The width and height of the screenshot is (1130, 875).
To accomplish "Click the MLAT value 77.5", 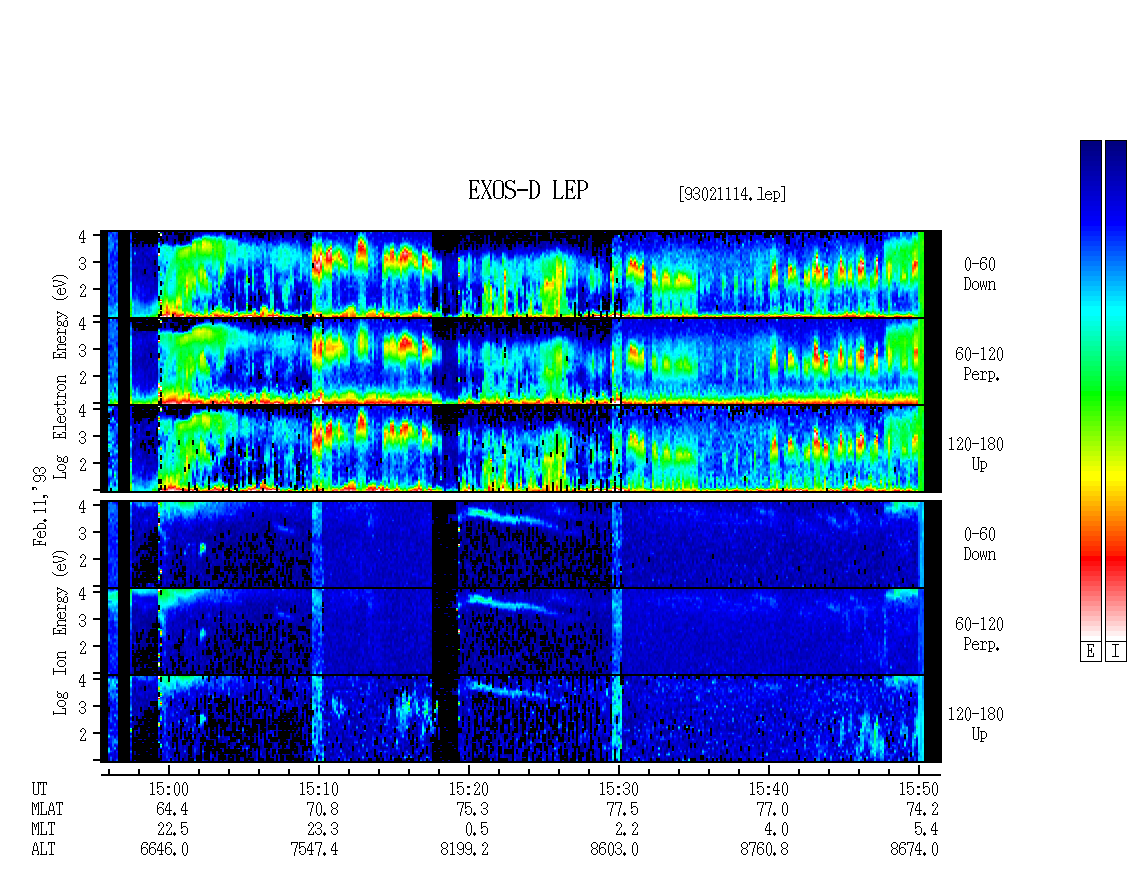I will [x=622, y=809].
